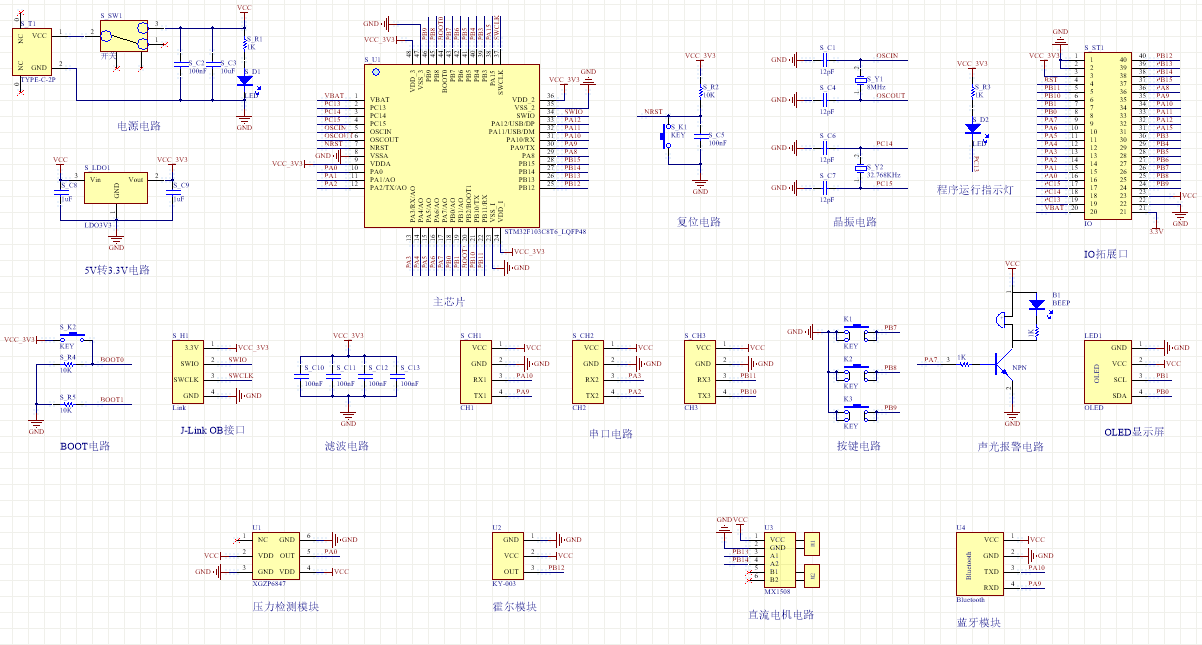Click the PB12 net label on KY-003 output
The width and height of the screenshot is (1202, 645).
(x=556, y=567)
